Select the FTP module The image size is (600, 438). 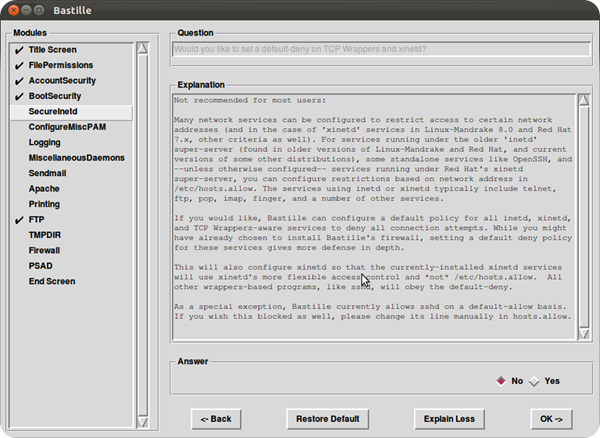click(36, 220)
